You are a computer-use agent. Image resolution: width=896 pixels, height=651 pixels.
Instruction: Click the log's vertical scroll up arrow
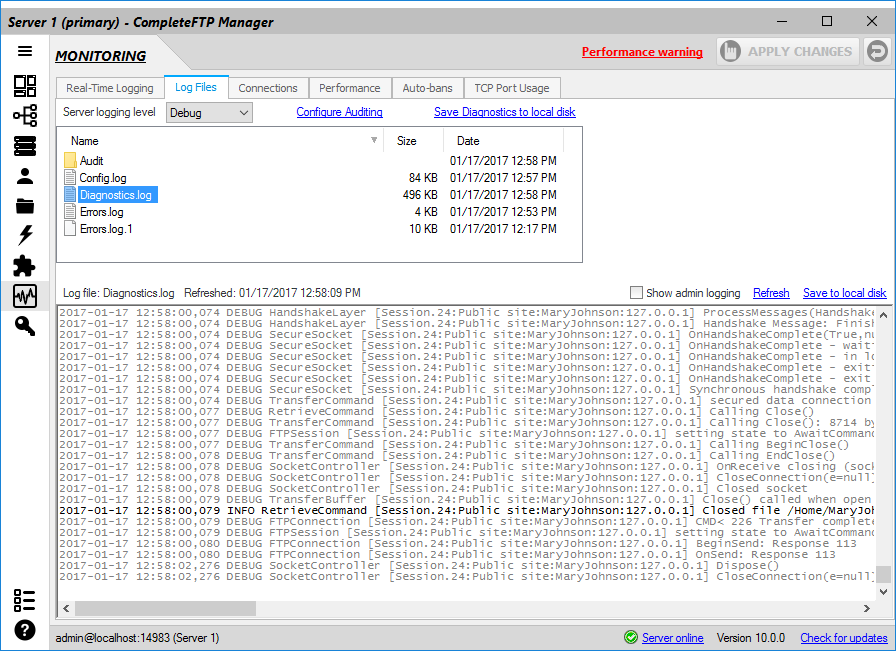pyautogui.click(x=883, y=315)
